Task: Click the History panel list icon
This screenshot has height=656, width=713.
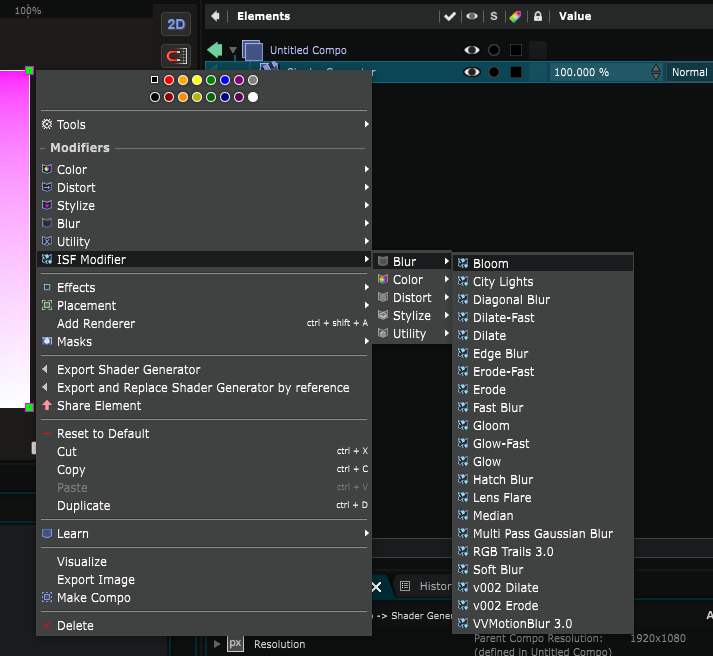Action: pyautogui.click(x=405, y=586)
